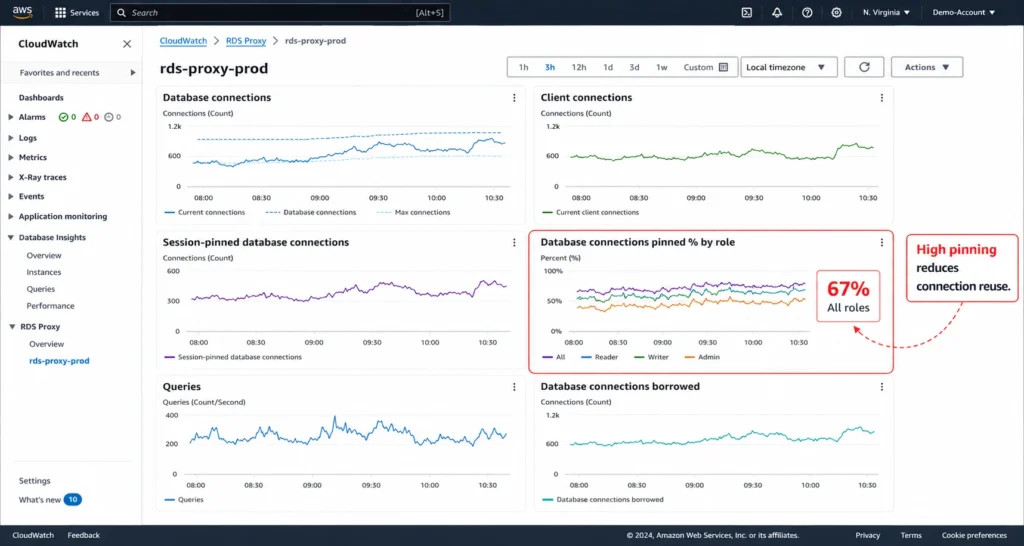Open Database Insights Instances page
1024x546 pixels.
click(44, 272)
